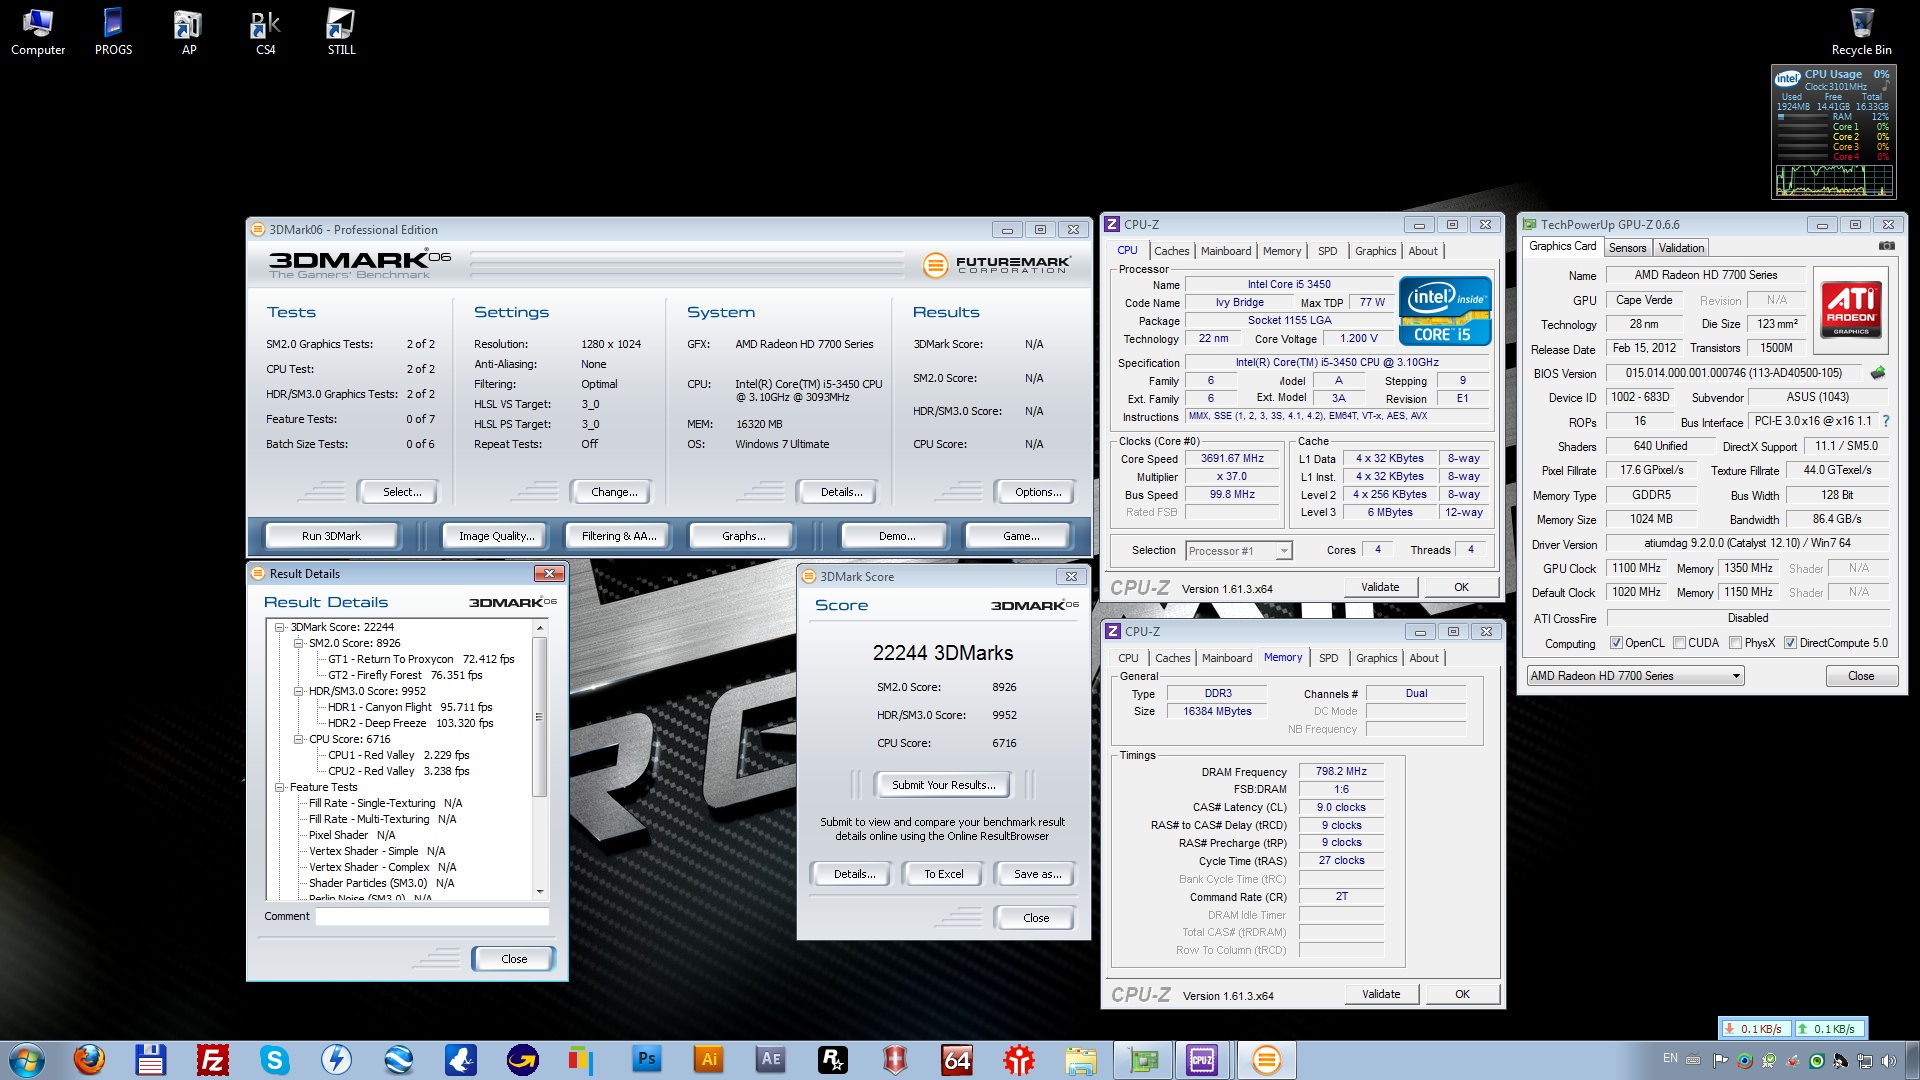Click the Result Details vertical scrollbar thumb

(540, 716)
